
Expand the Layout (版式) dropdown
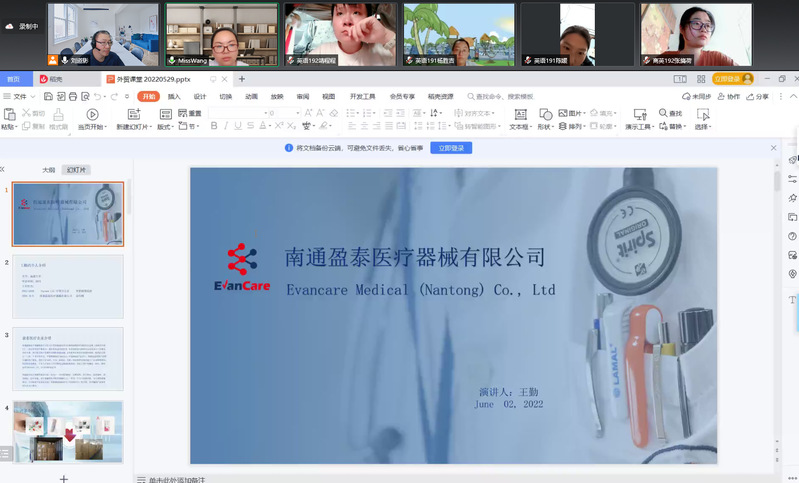click(x=164, y=127)
